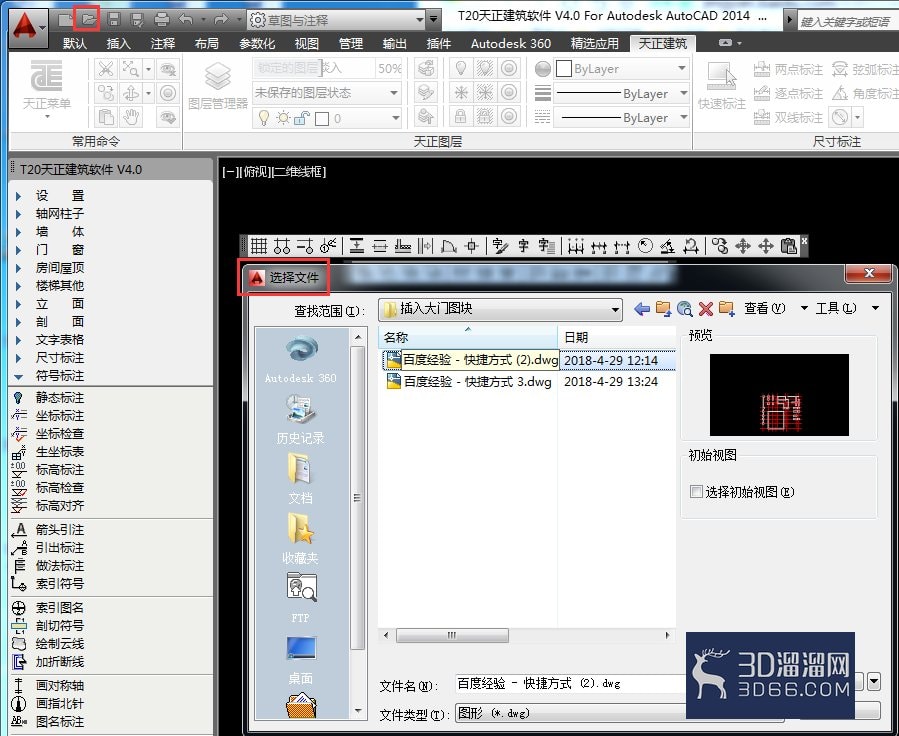Open the AutoCAD application menu button
Screen dimensions: 899x736
pos(28,28)
